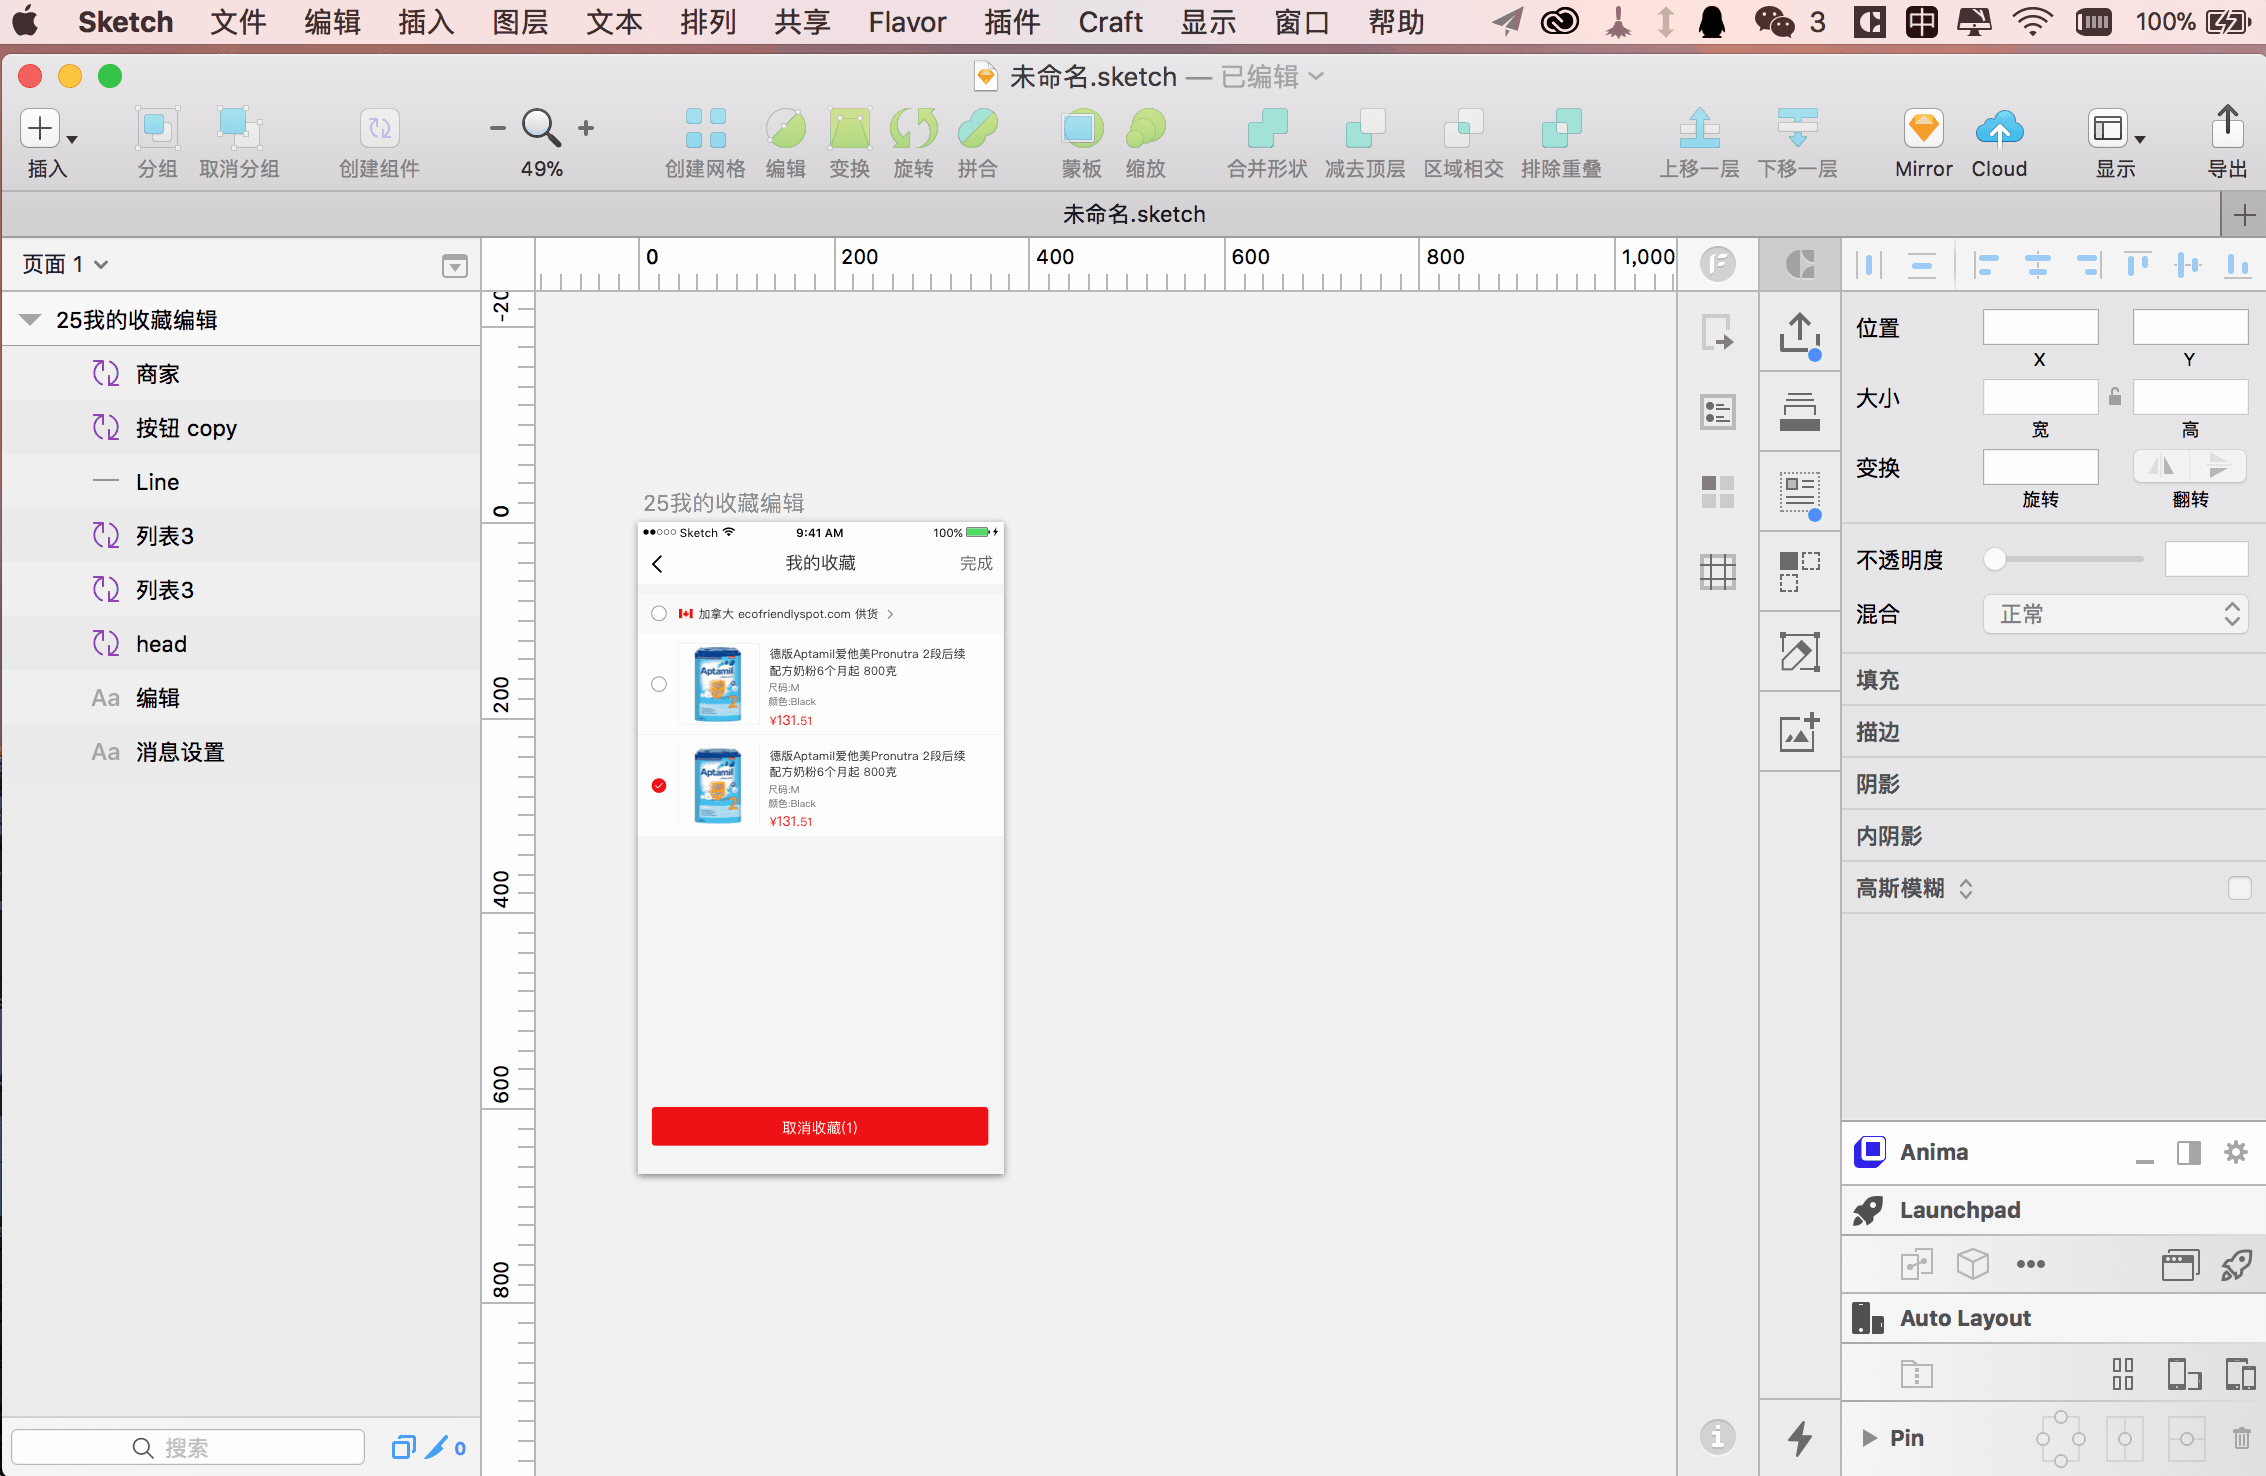This screenshot has width=2266, height=1476.
Task: Open the 图层 menu
Action: pos(520,22)
